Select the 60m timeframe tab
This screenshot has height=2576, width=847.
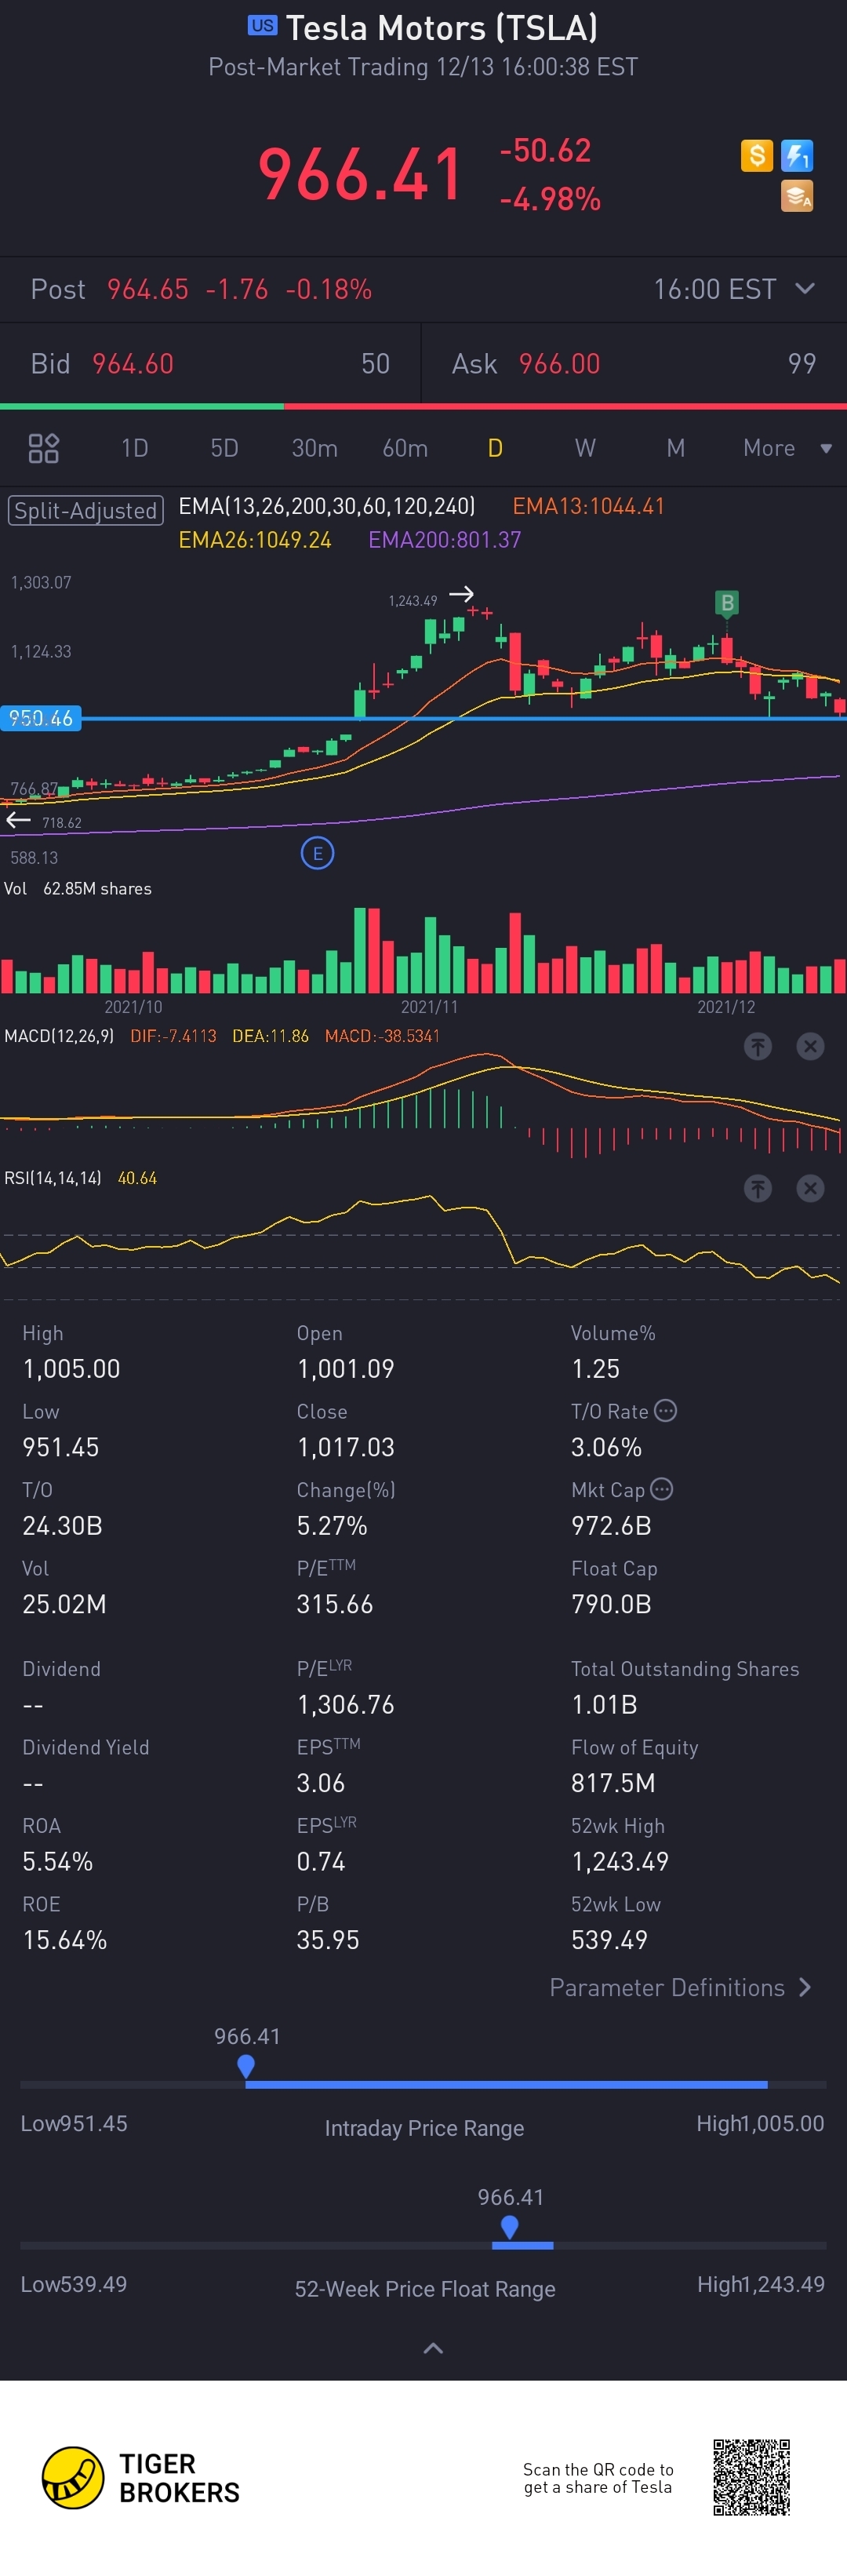[x=405, y=448]
